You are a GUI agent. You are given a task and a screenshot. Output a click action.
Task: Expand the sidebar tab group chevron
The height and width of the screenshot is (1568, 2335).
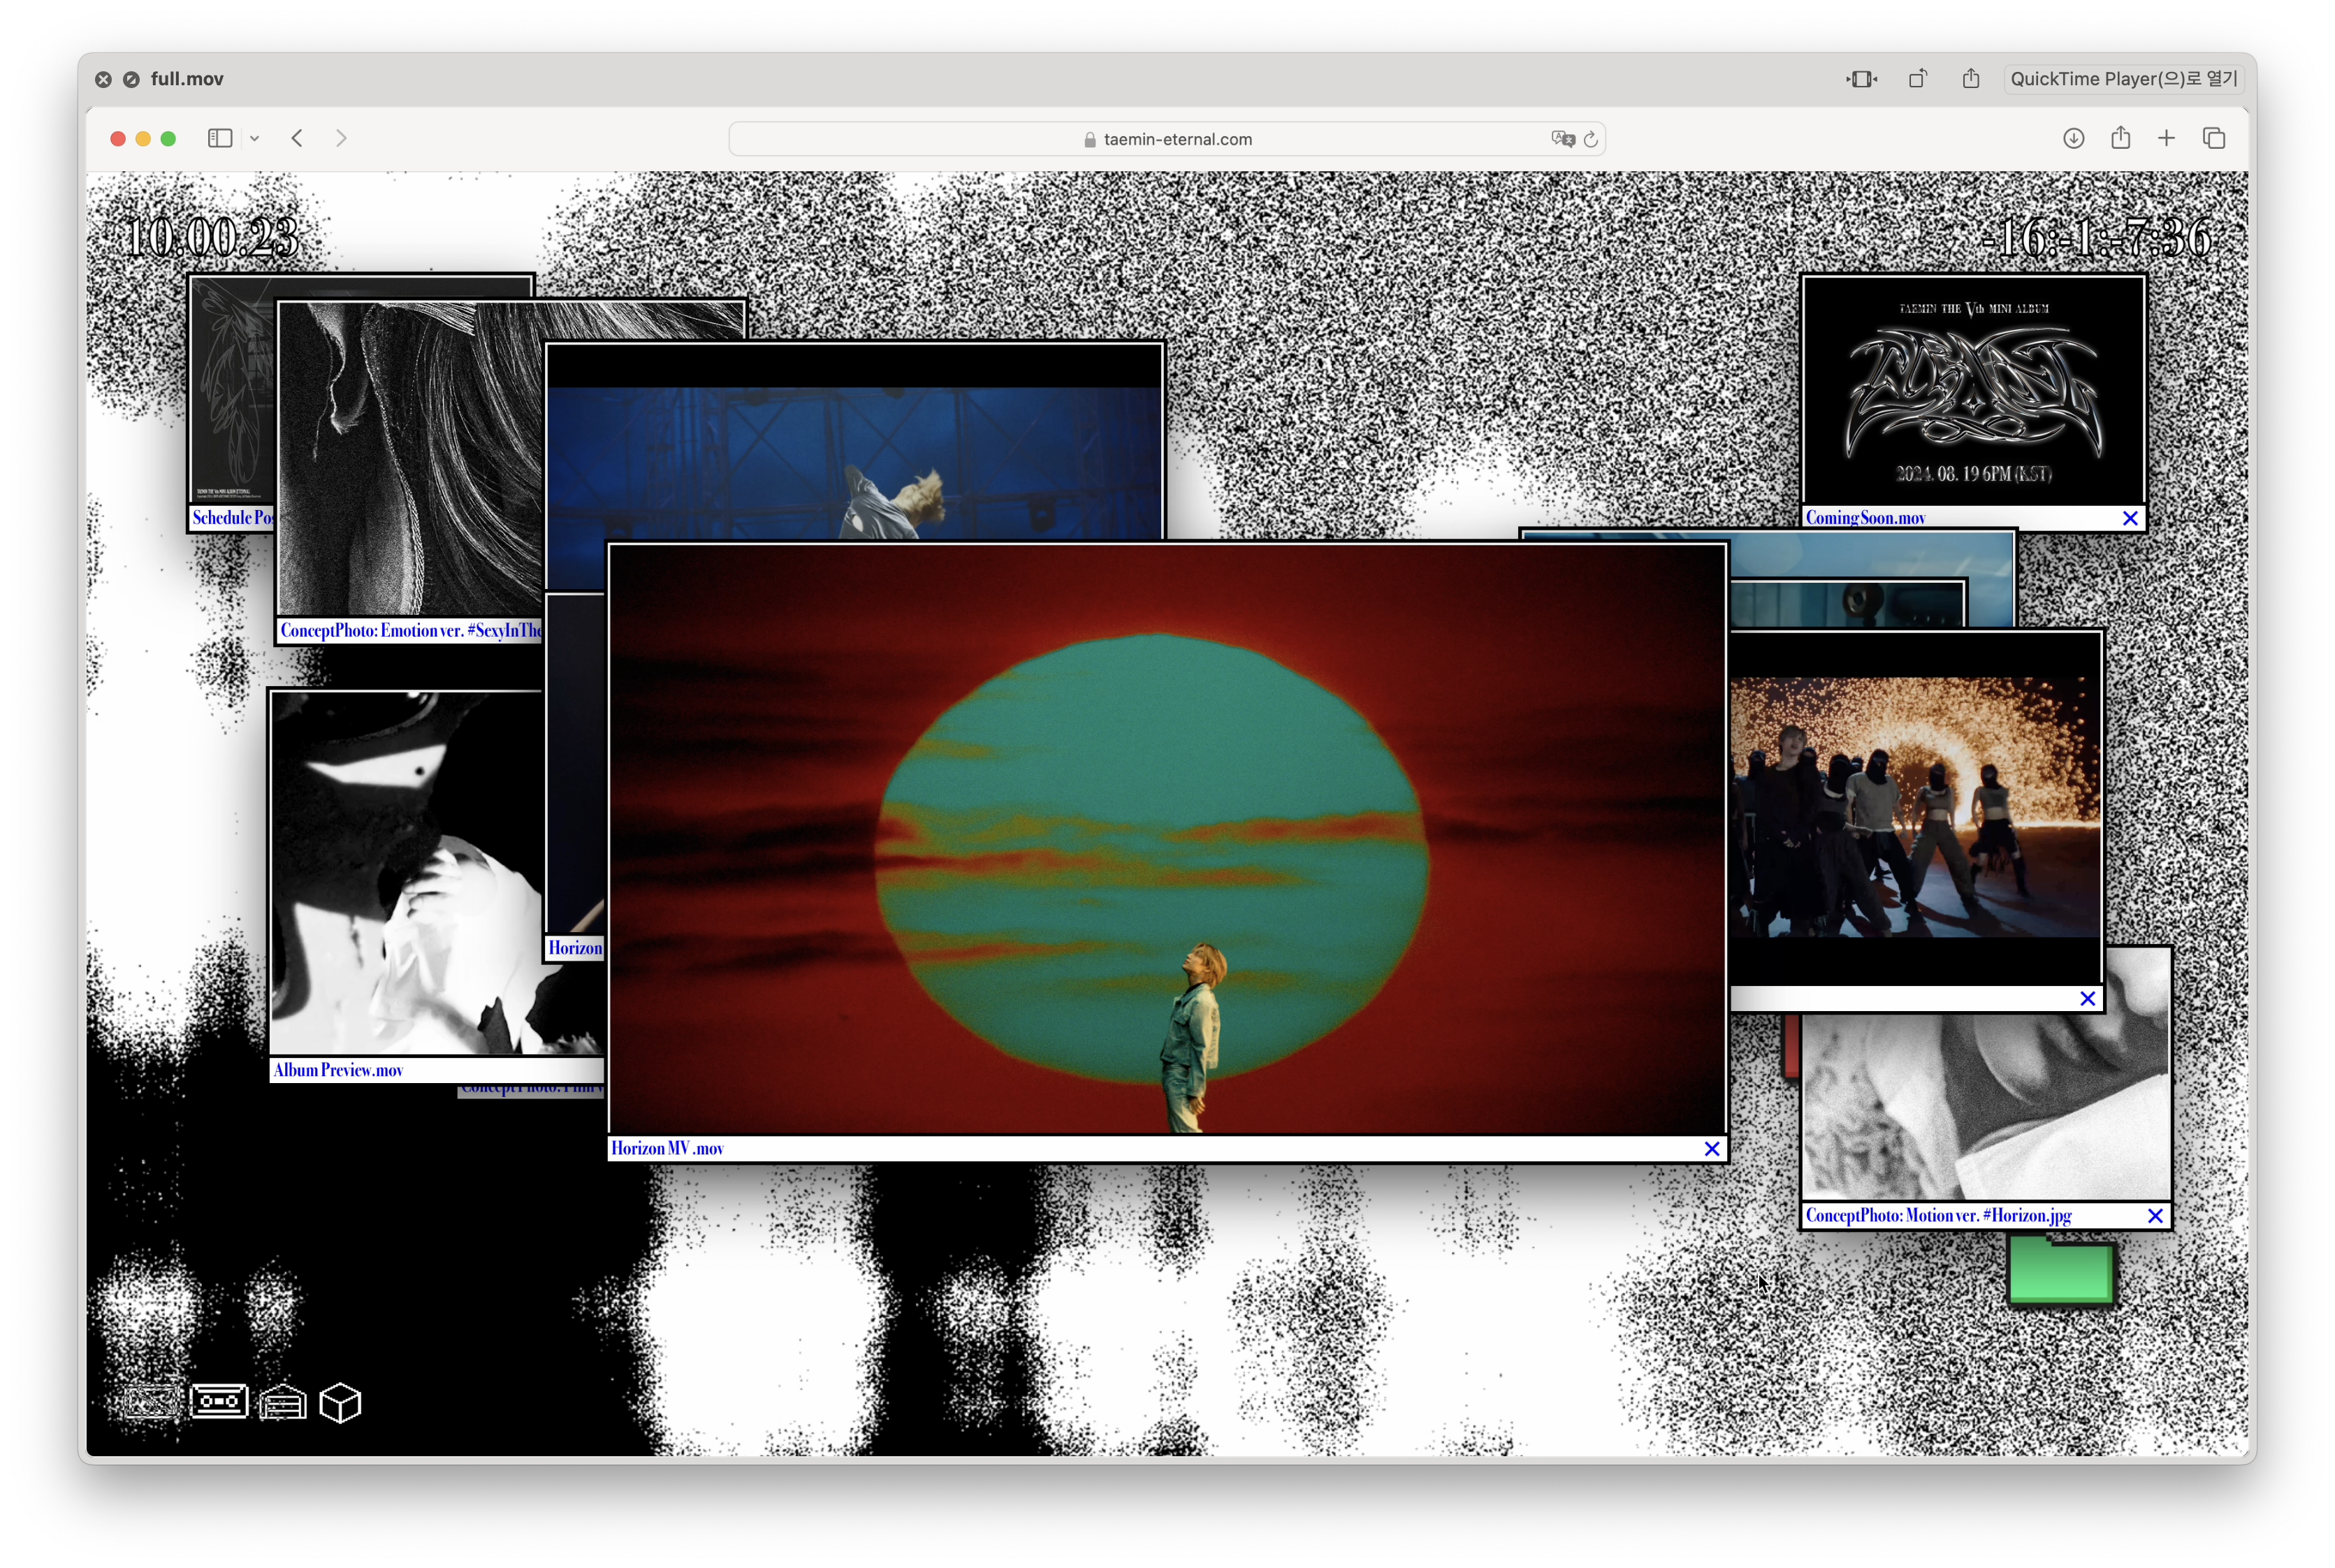pyautogui.click(x=255, y=139)
